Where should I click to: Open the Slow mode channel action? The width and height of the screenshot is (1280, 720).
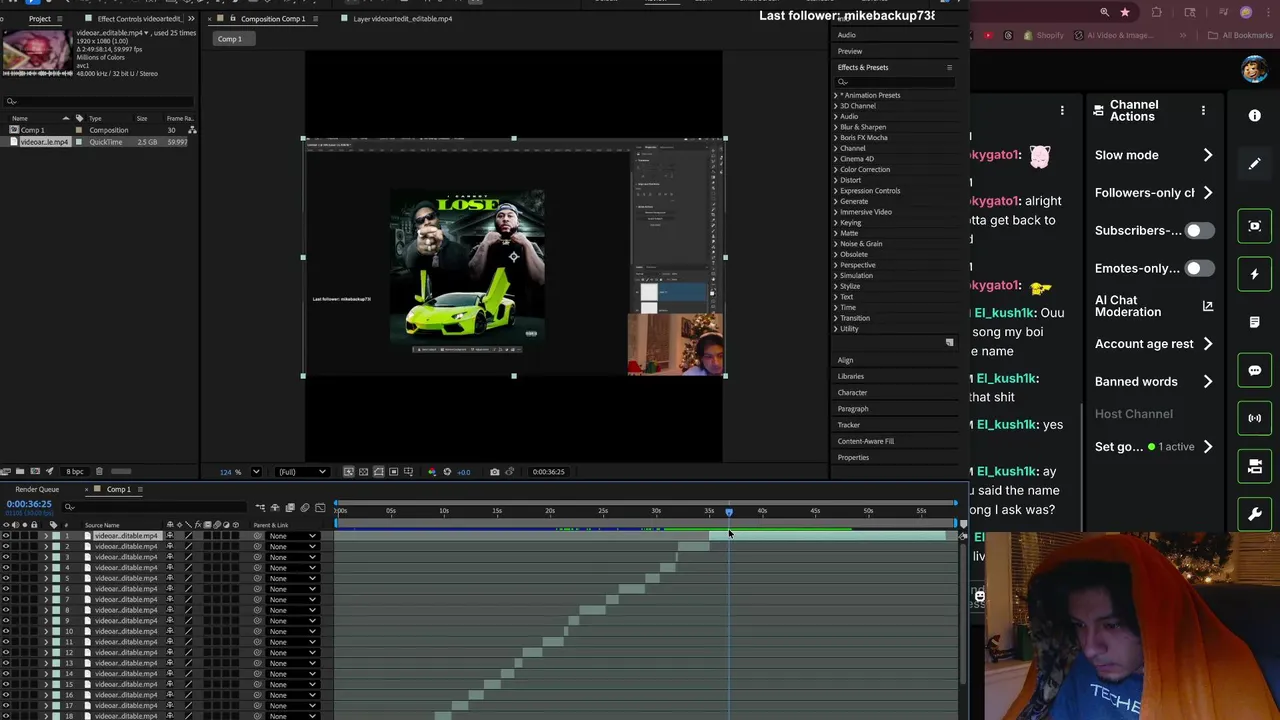pos(1153,155)
